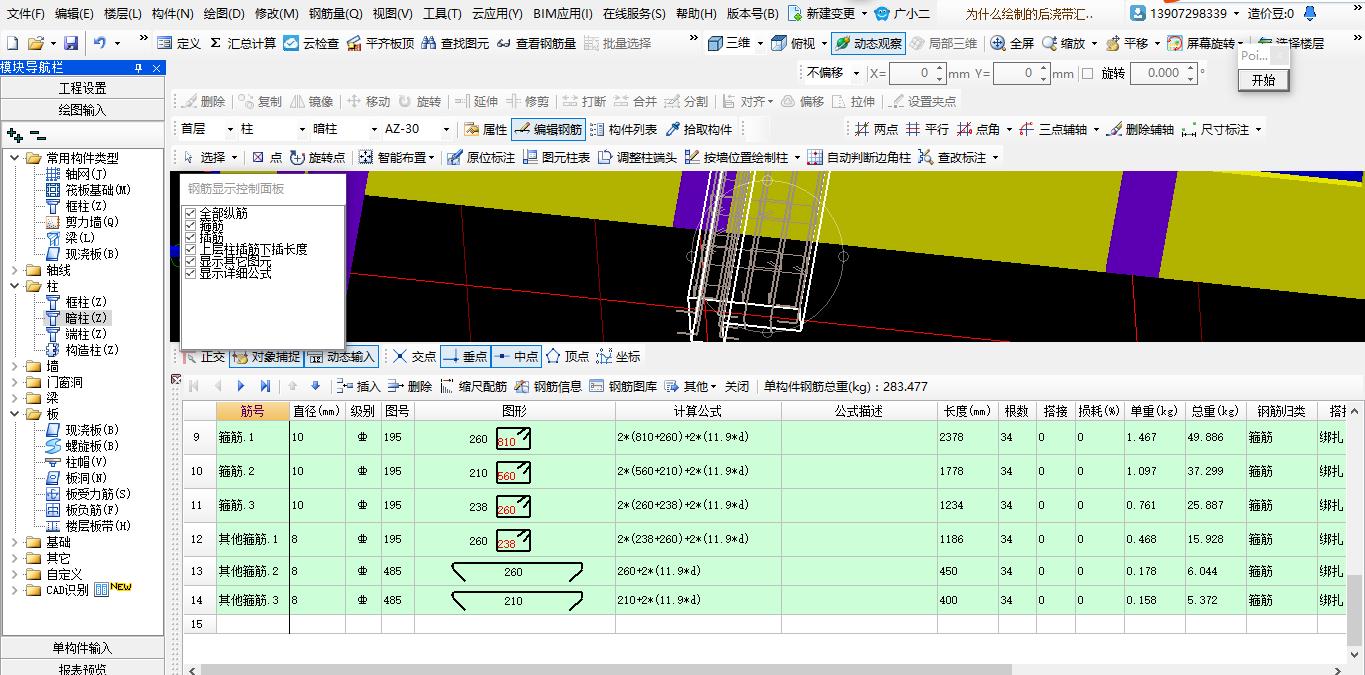Select the 镜像 mirror tool
The height and width of the screenshot is (675, 1365).
click(311, 102)
